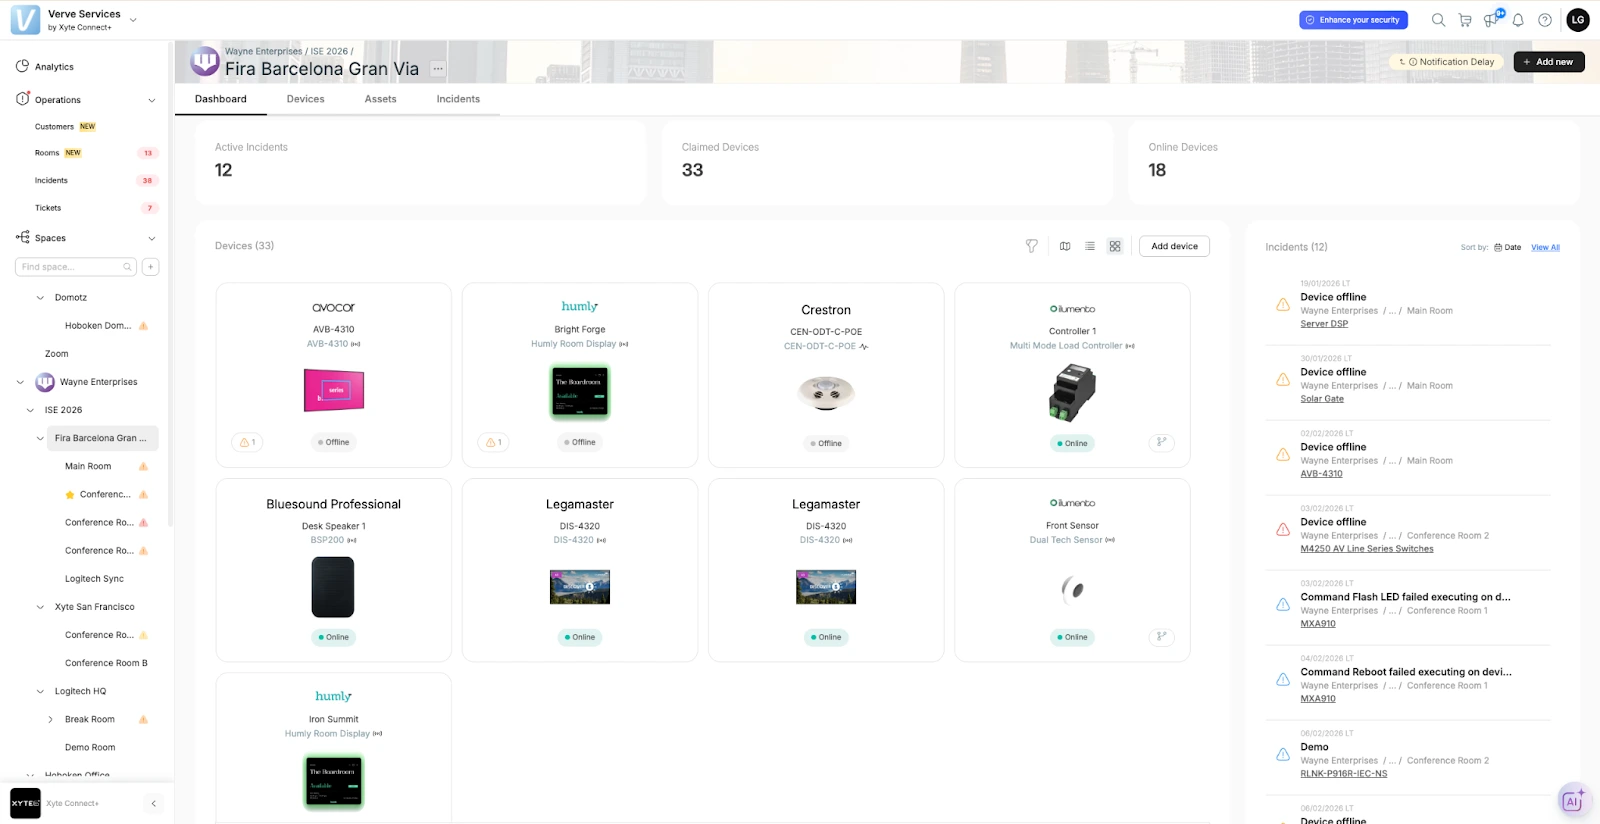Image resolution: width=1600 pixels, height=824 pixels.
Task: Click the Wayne Enterprises logo in header
Action: point(205,62)
